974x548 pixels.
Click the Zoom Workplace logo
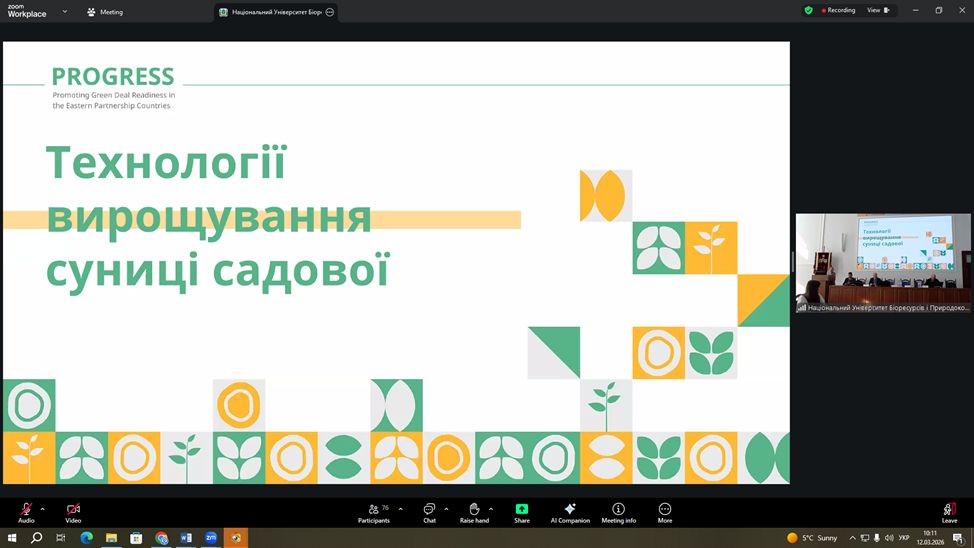tap(27, 11)
